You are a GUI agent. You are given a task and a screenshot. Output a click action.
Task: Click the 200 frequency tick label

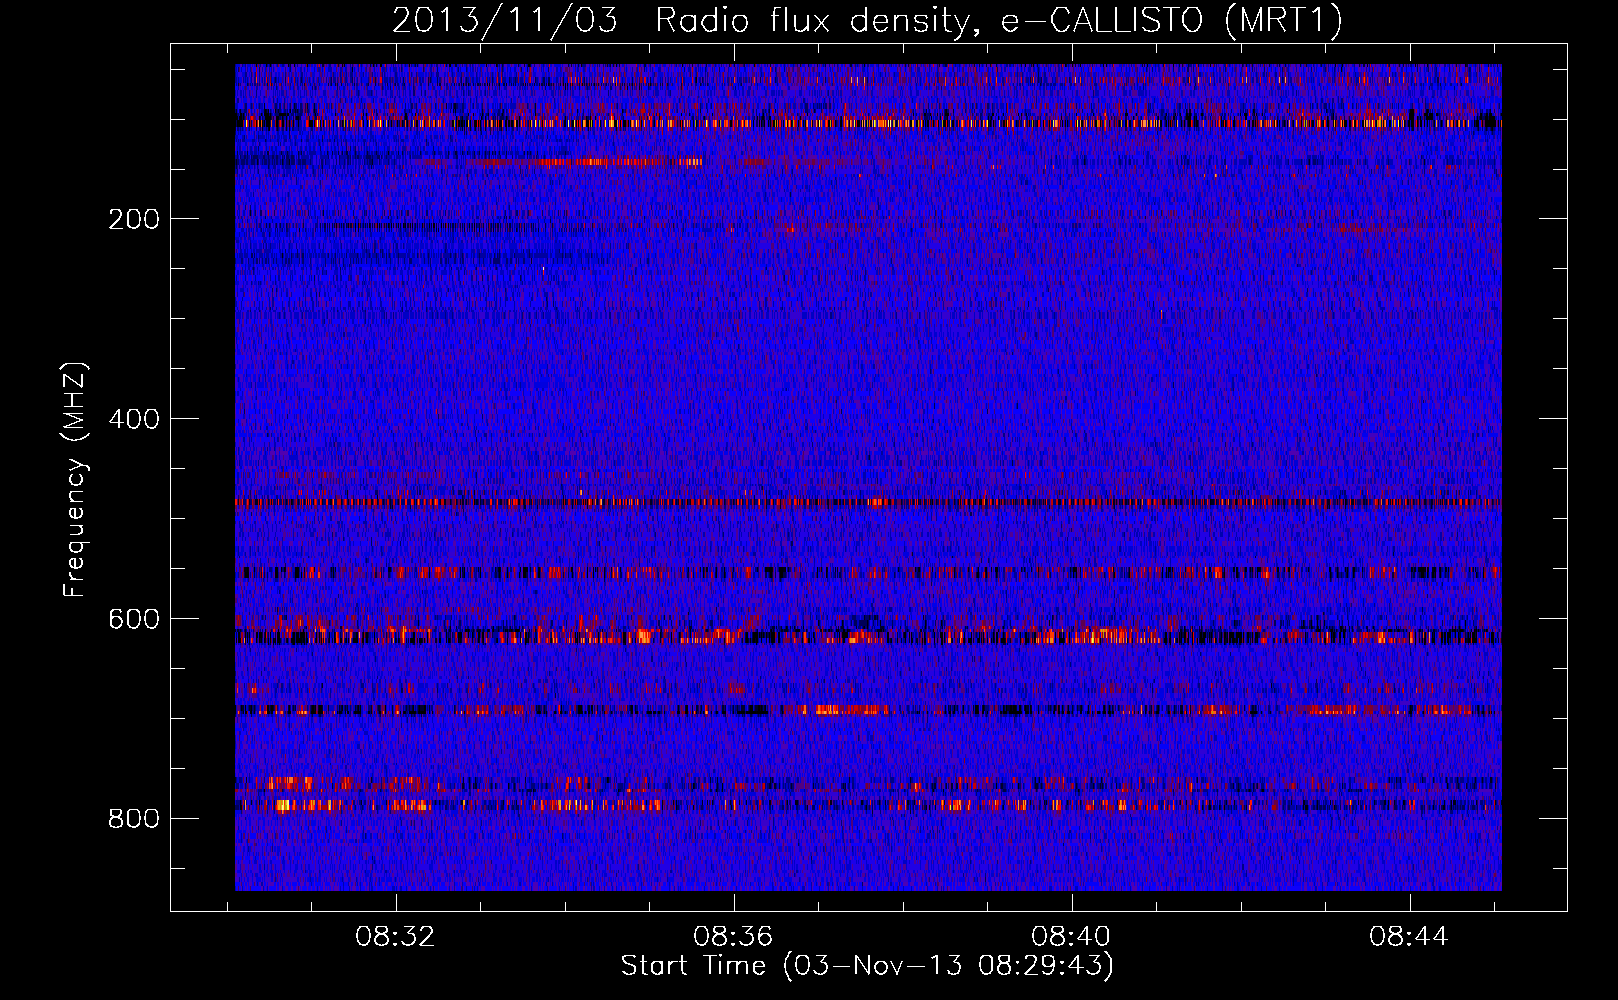pyautogui.click(x=134, y=219)
